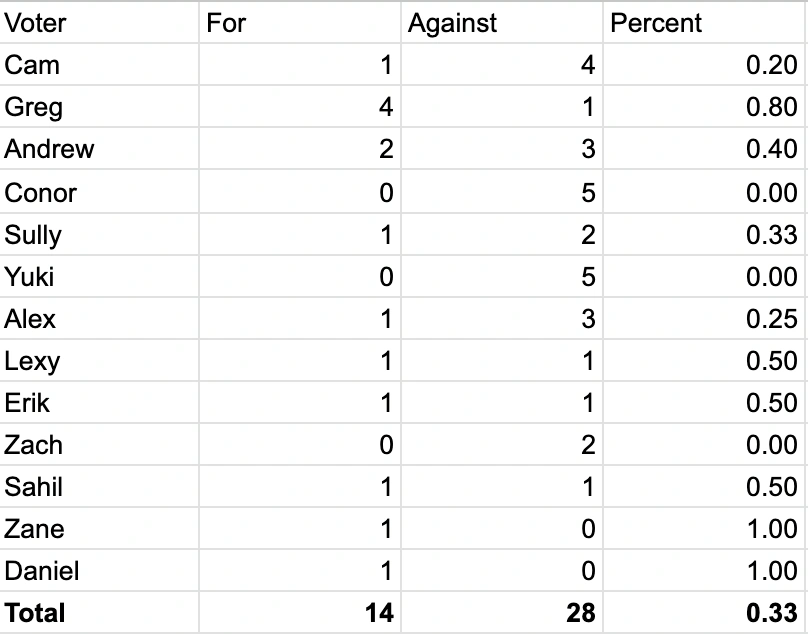Click Conor's Against count cell
808x634 pixels.
click(588, 192)
